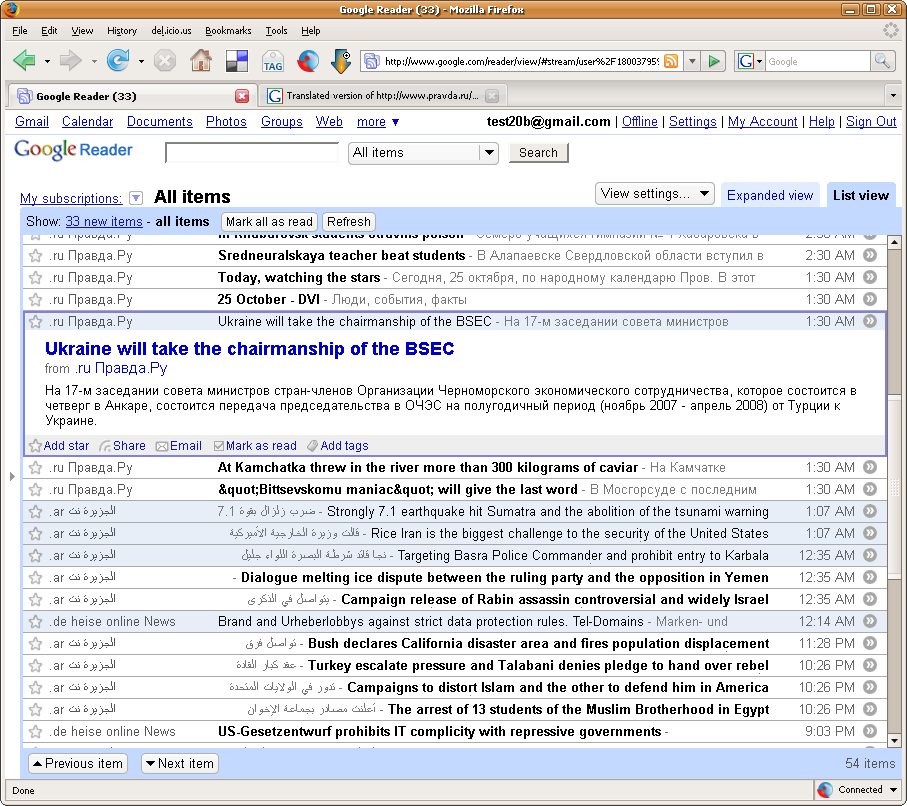Click the red-blue globe toolbar icon

(308, 61)
